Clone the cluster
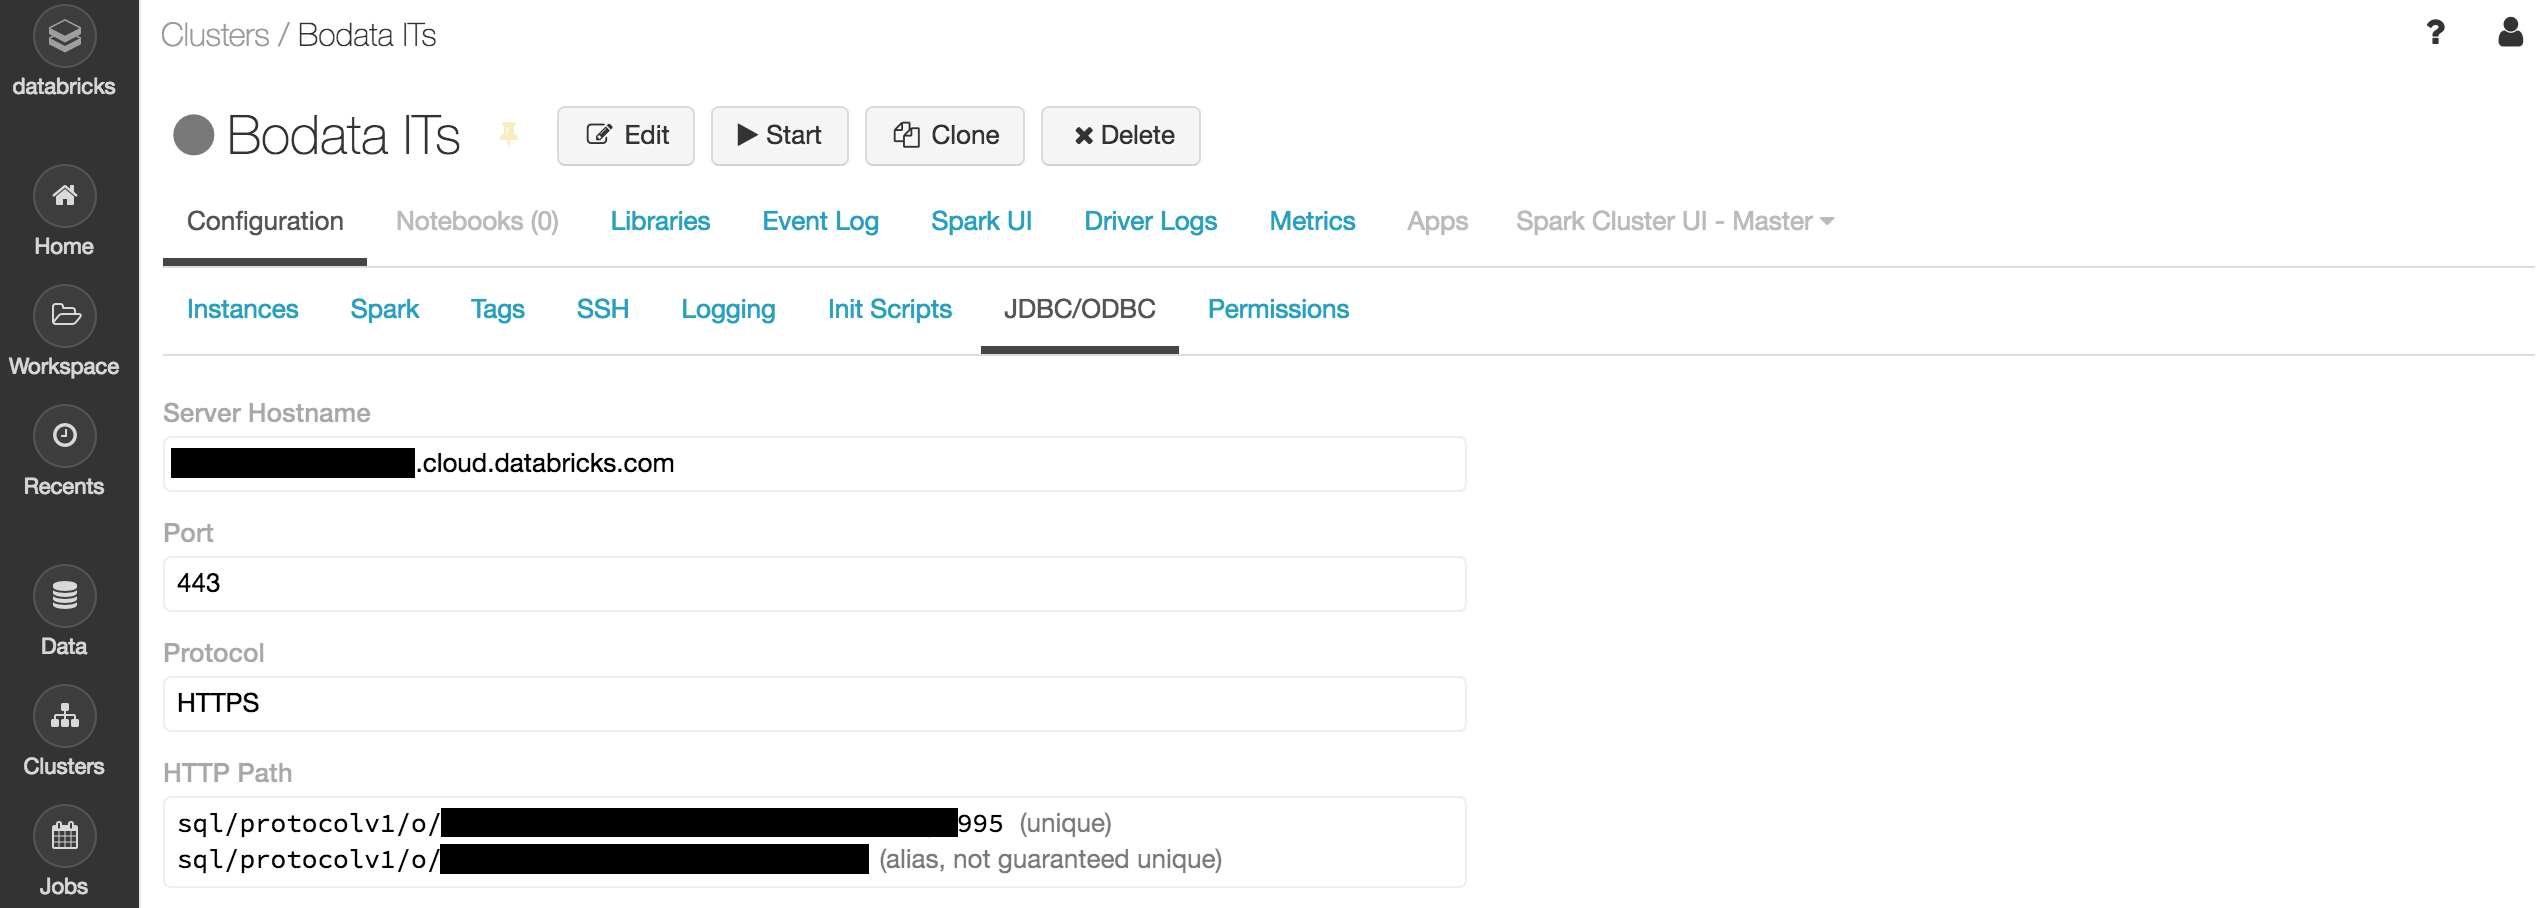 tap(945, 136)
